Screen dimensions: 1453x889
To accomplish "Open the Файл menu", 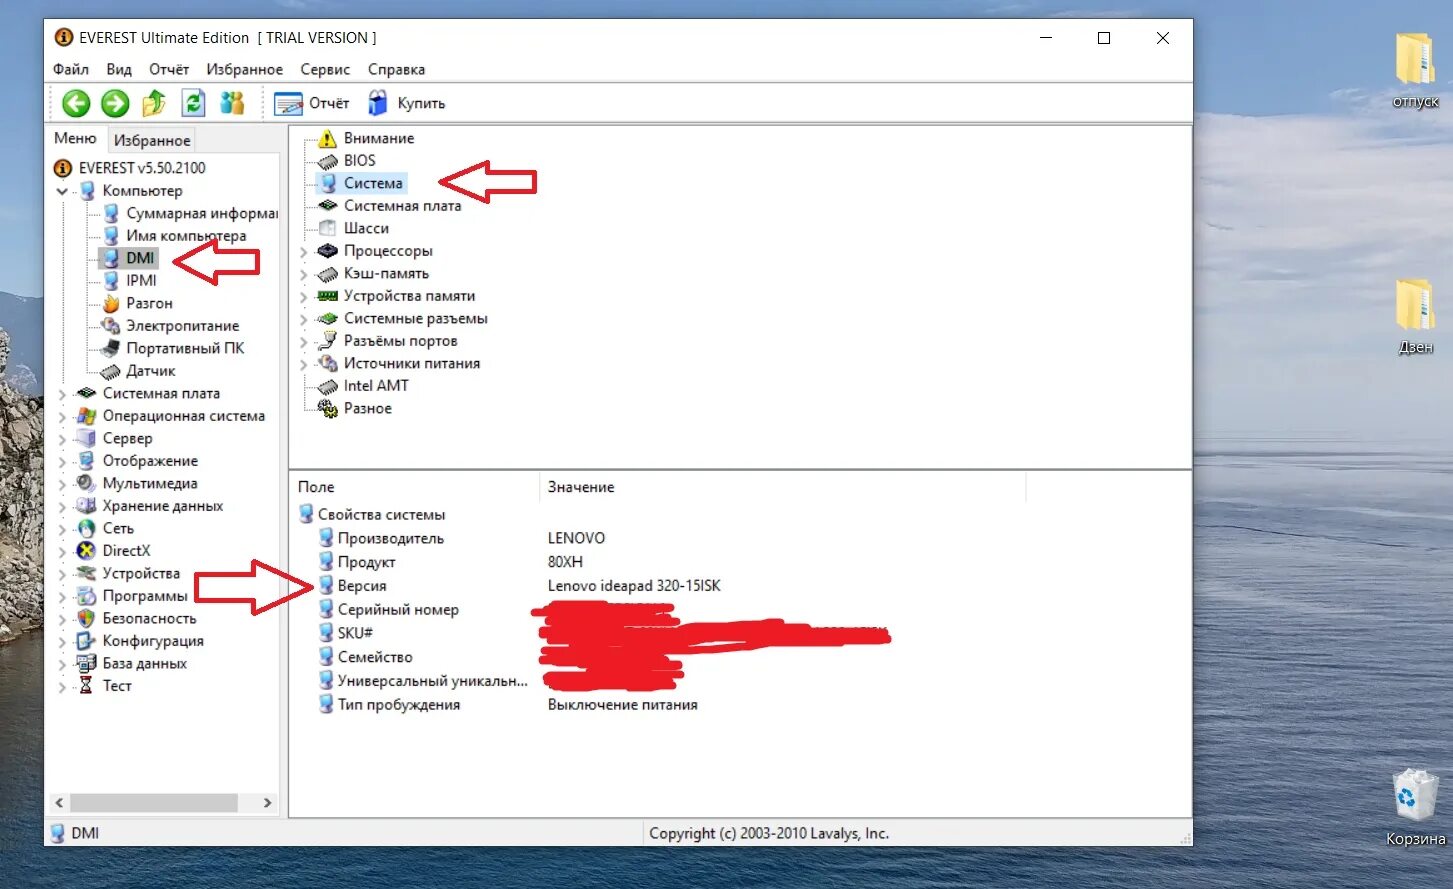I will click(x=71, y=69).
